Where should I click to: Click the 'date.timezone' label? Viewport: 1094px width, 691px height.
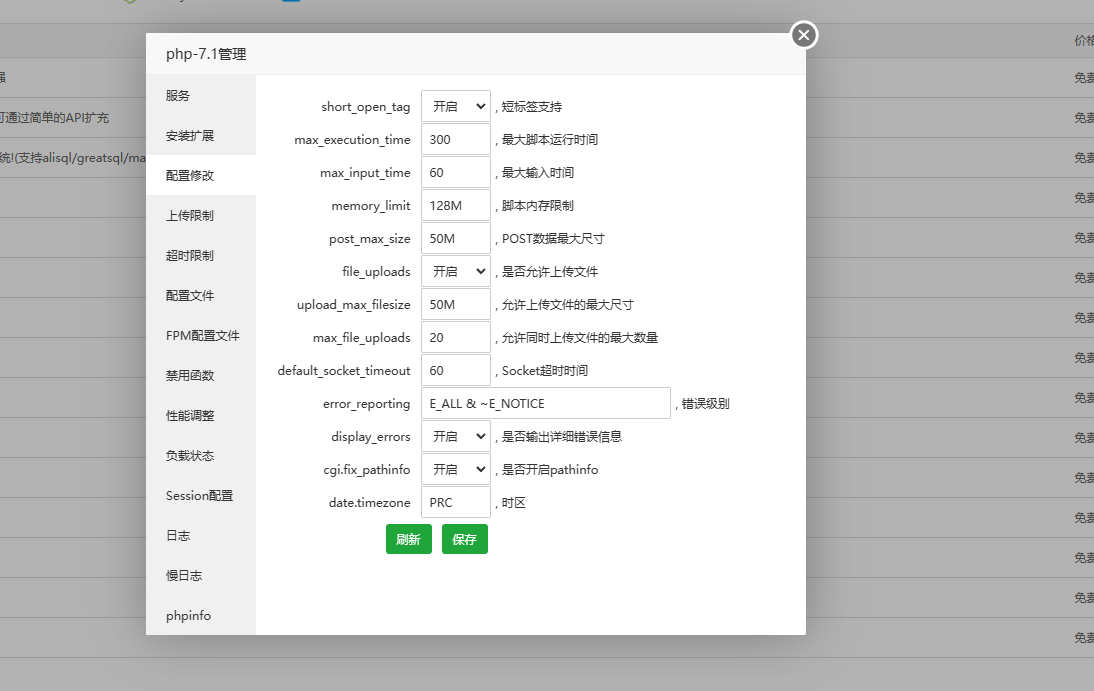tap(370, 503)
